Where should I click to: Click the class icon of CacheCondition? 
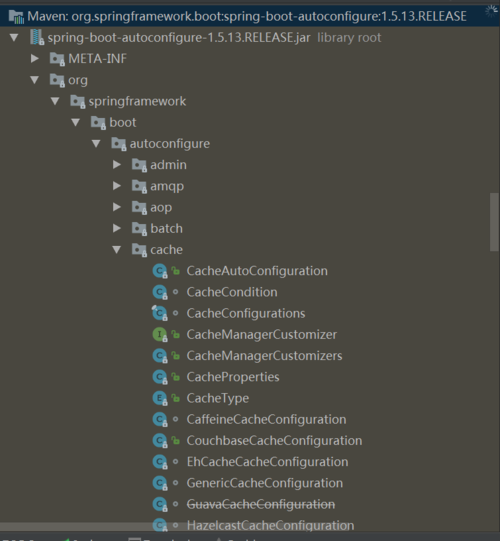pos(160,292)
